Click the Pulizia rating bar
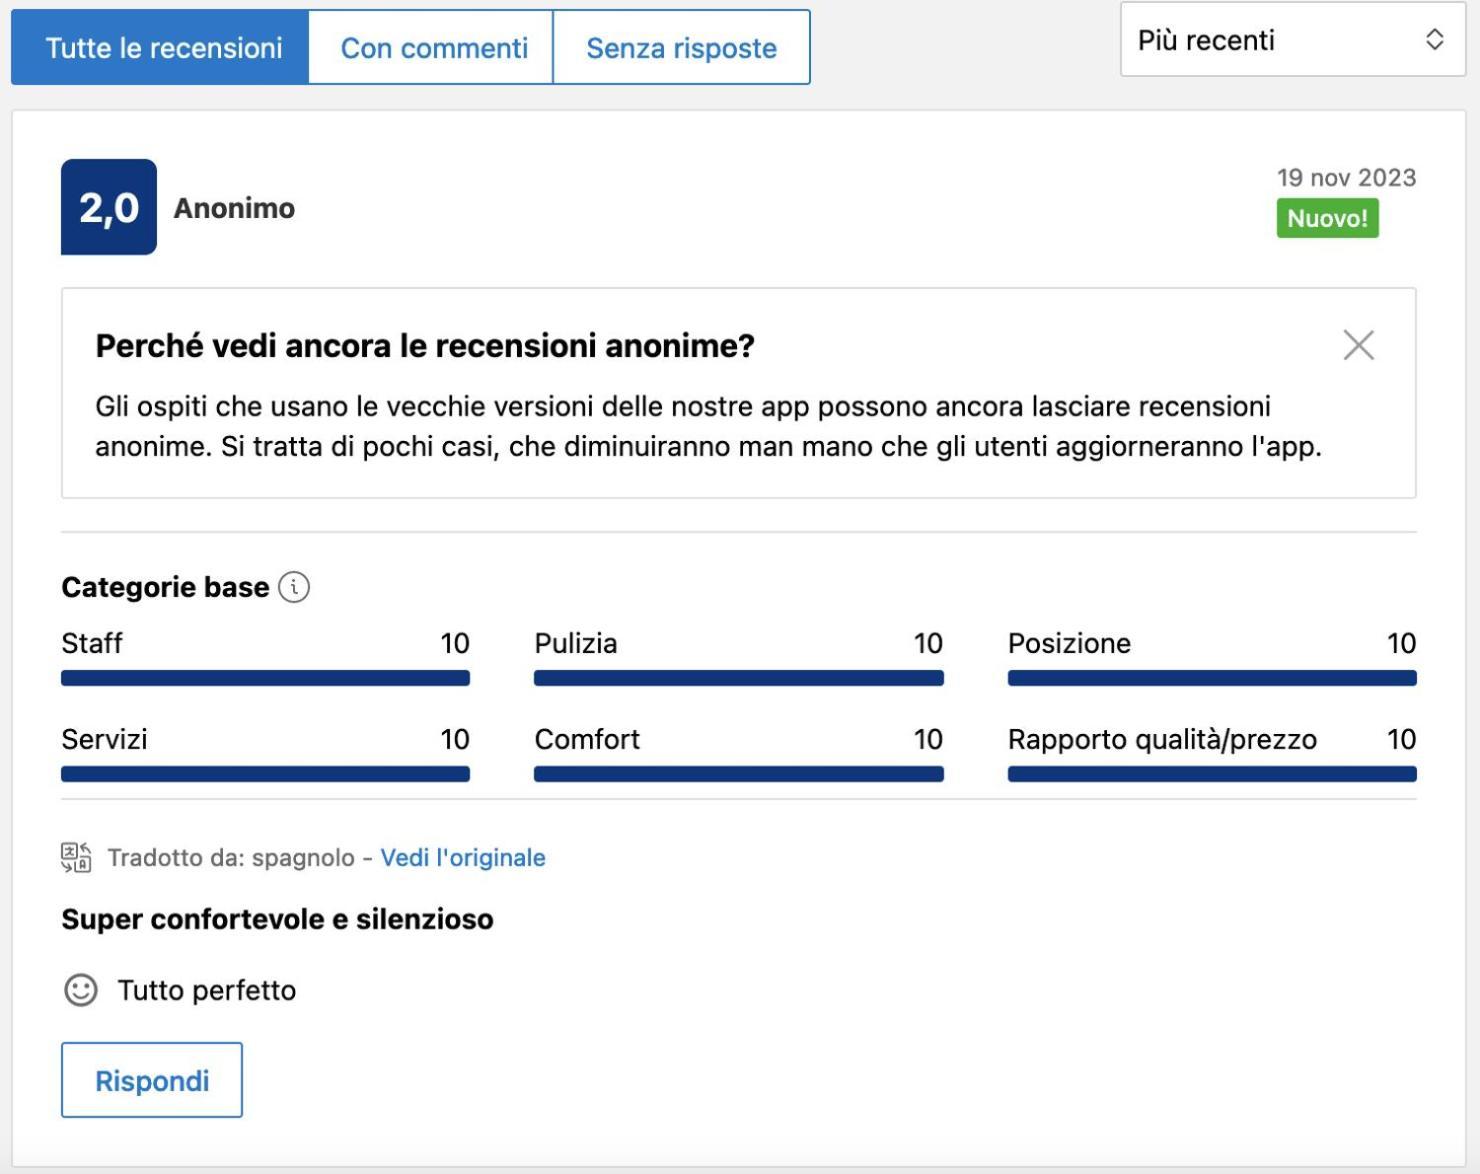 click(739, 678)
